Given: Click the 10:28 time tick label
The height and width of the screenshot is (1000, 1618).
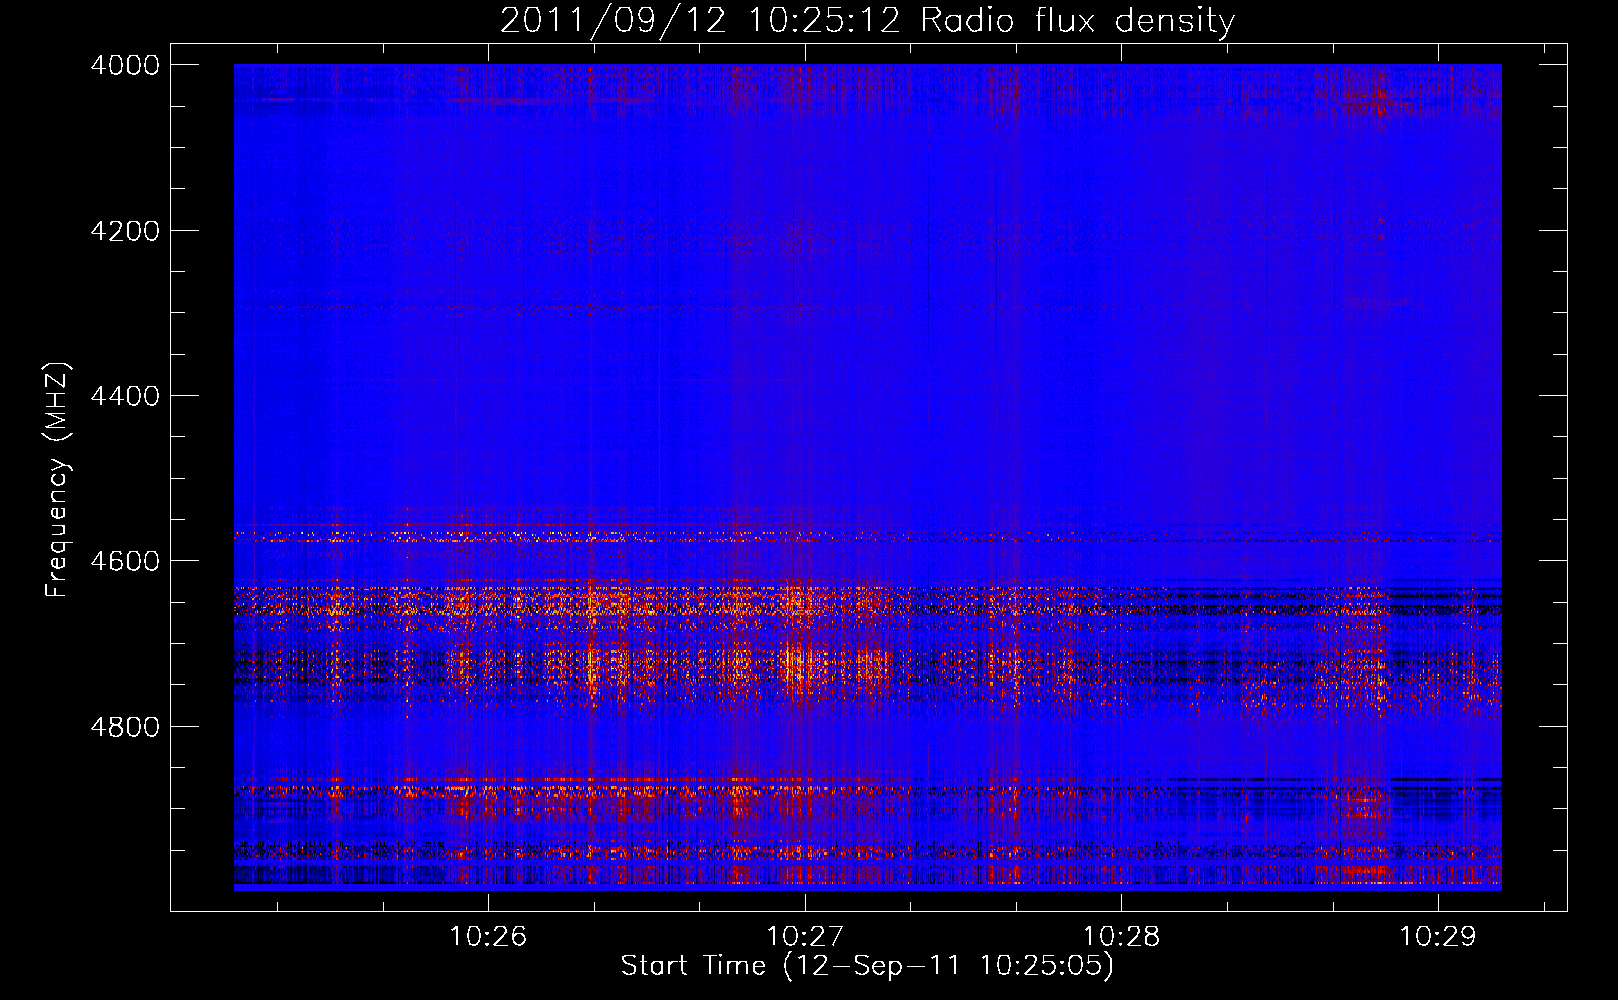Looking at the screenshot, I should click(1122, 936).
